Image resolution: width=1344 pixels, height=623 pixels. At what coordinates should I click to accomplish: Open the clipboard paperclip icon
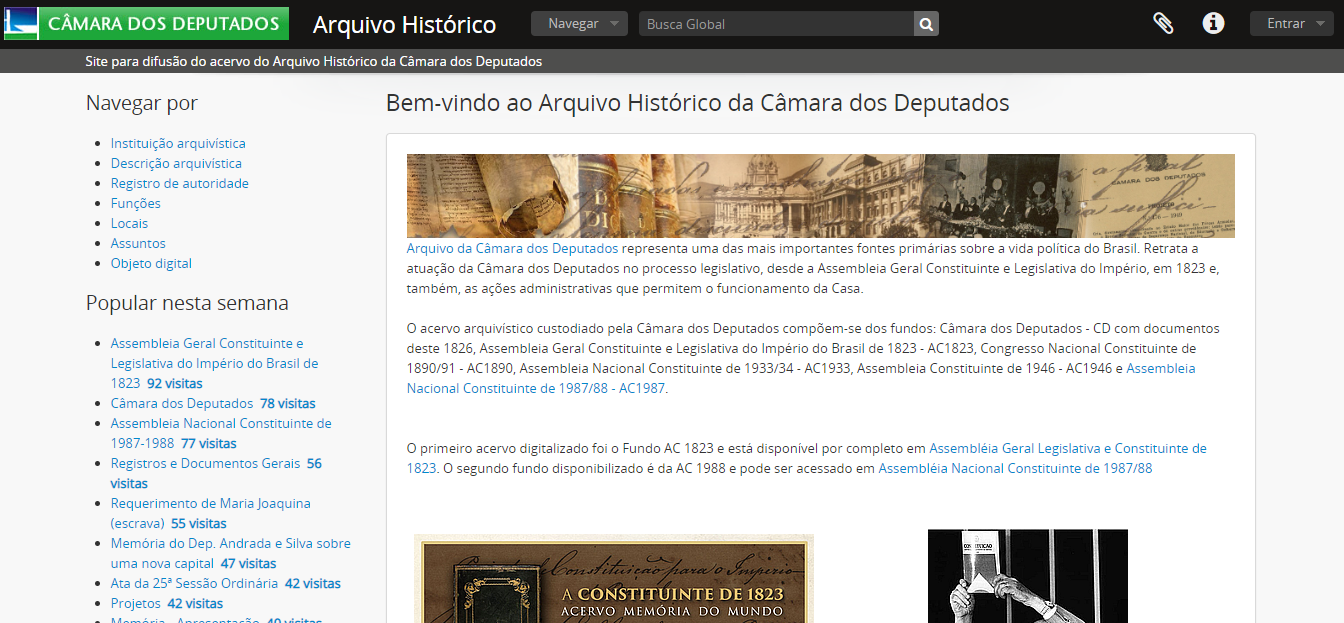pos(1163,23)
